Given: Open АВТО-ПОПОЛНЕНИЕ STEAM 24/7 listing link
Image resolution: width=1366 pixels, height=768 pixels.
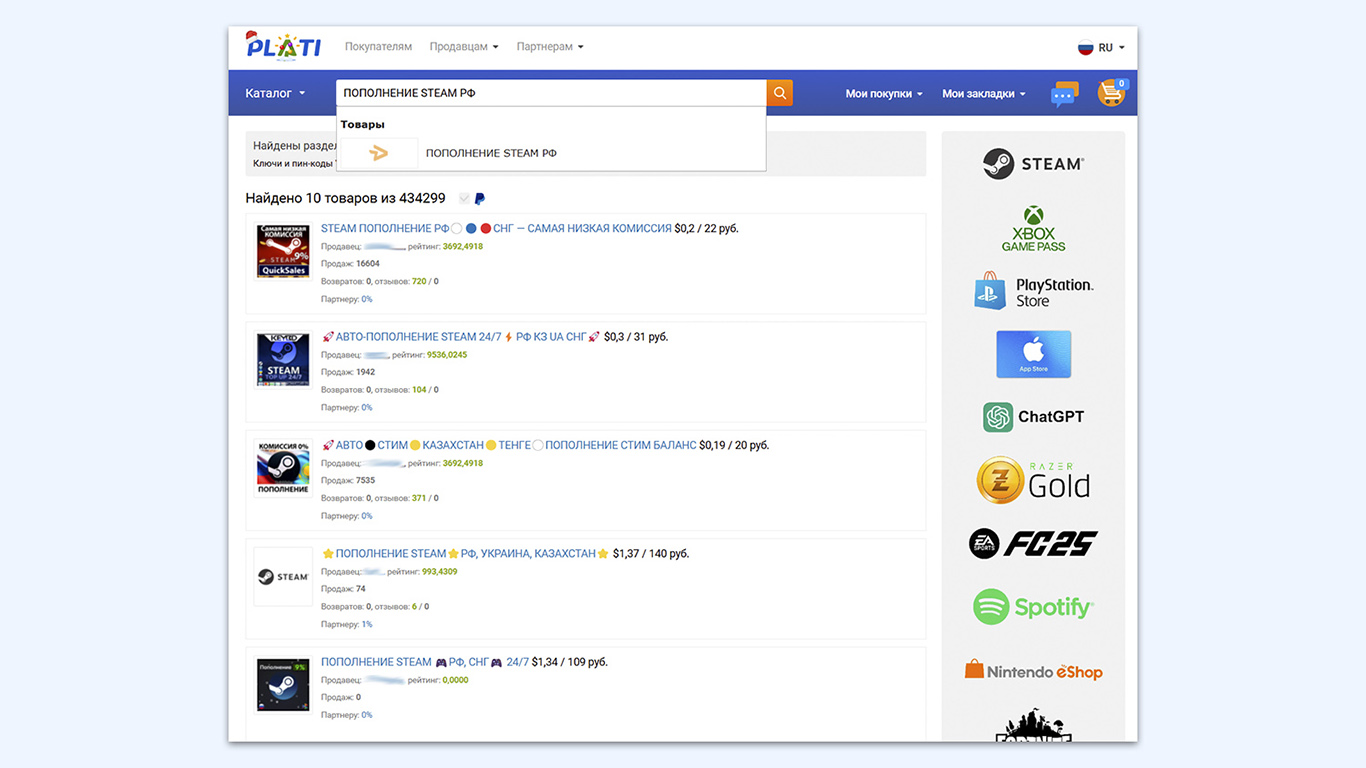Looking at the screenshot, I should [461, 337].
